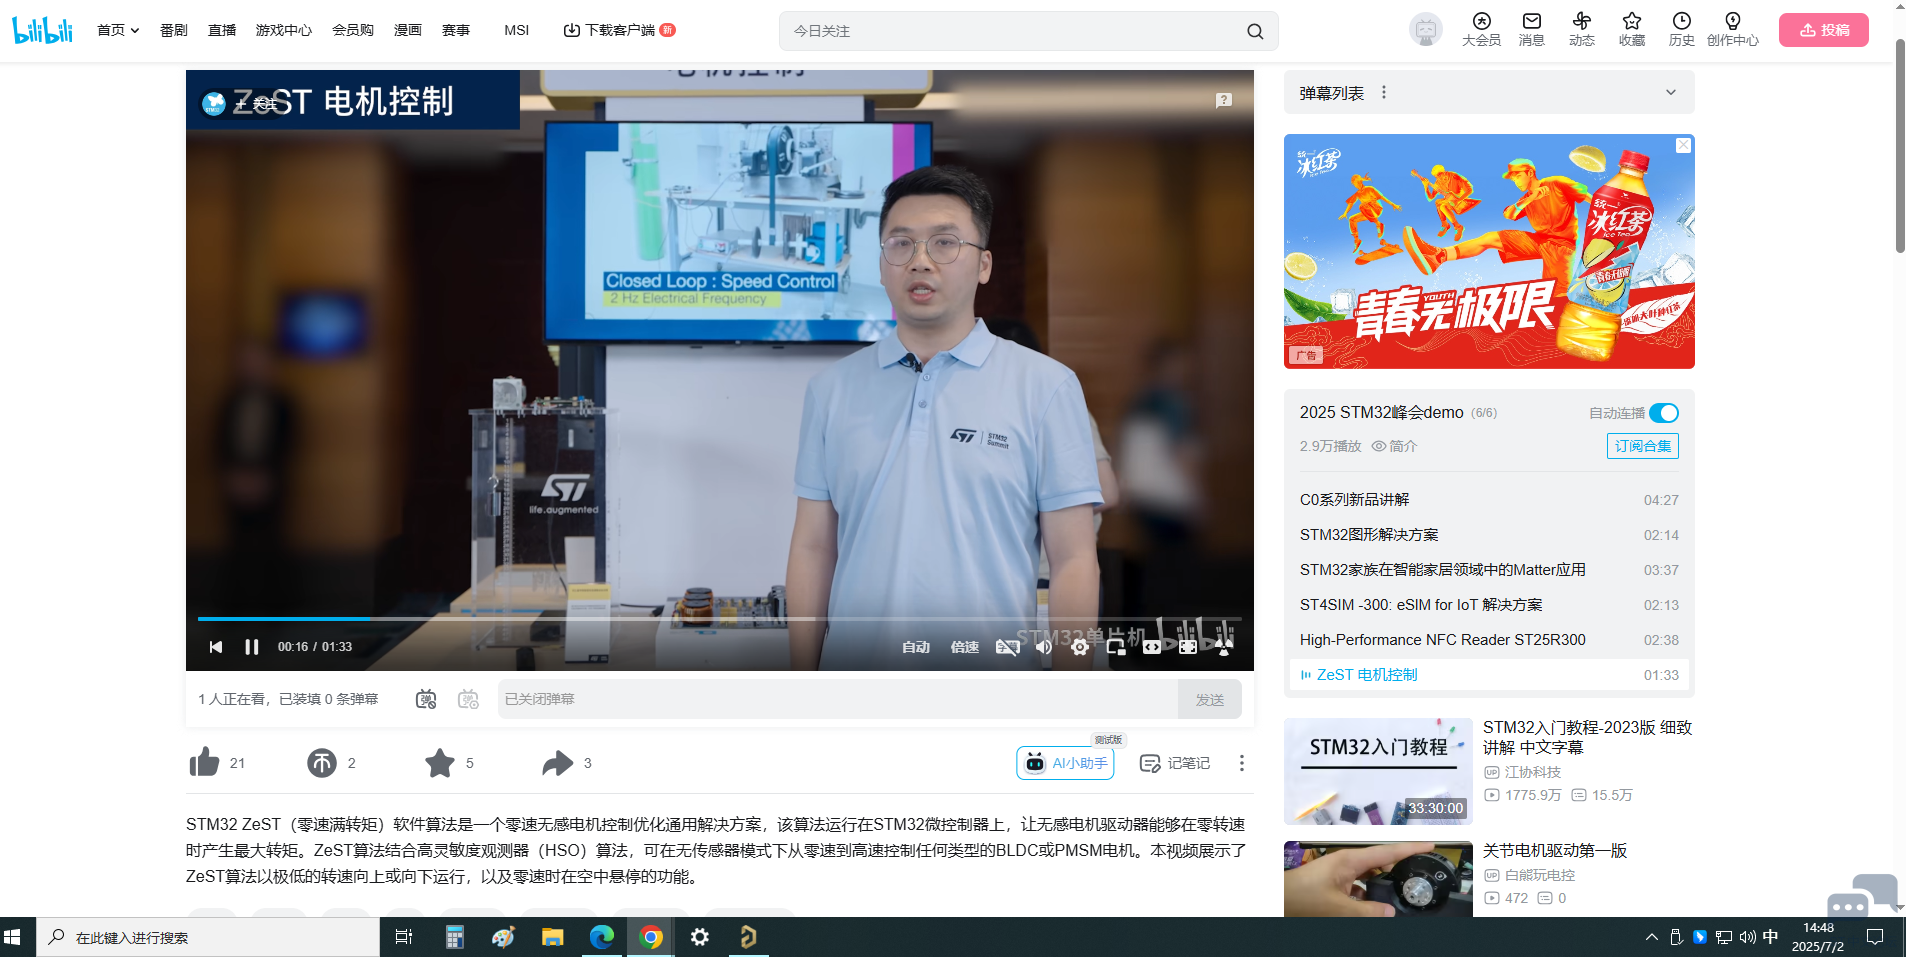Click the 记笔记 notes button
The width and height of the screenshot is (1906, 957).
[x=1175, y=763]
